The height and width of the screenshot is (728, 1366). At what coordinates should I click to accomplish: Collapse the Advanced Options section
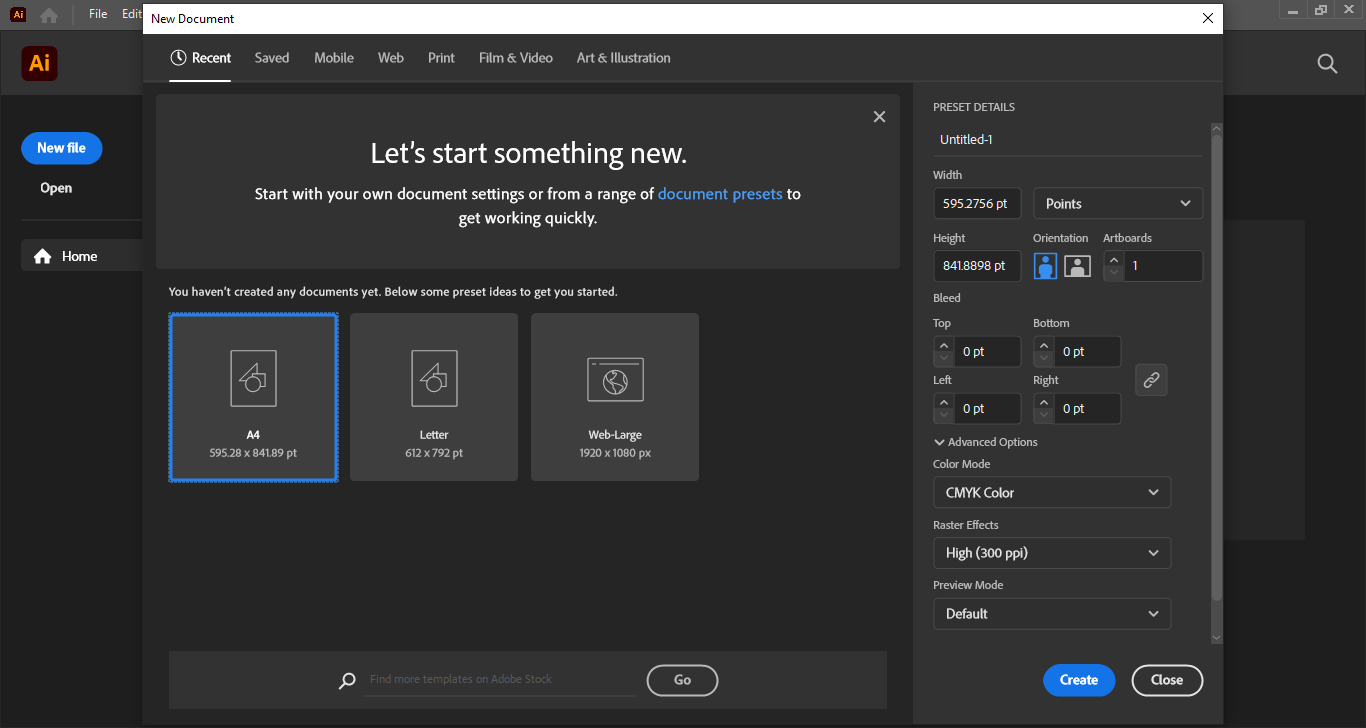986,442
